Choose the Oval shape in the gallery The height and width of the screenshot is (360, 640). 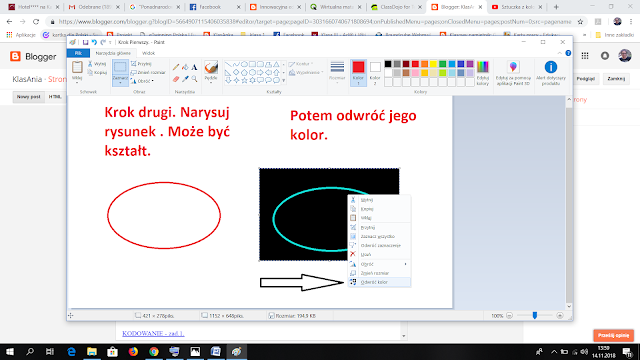pos(244,64)
